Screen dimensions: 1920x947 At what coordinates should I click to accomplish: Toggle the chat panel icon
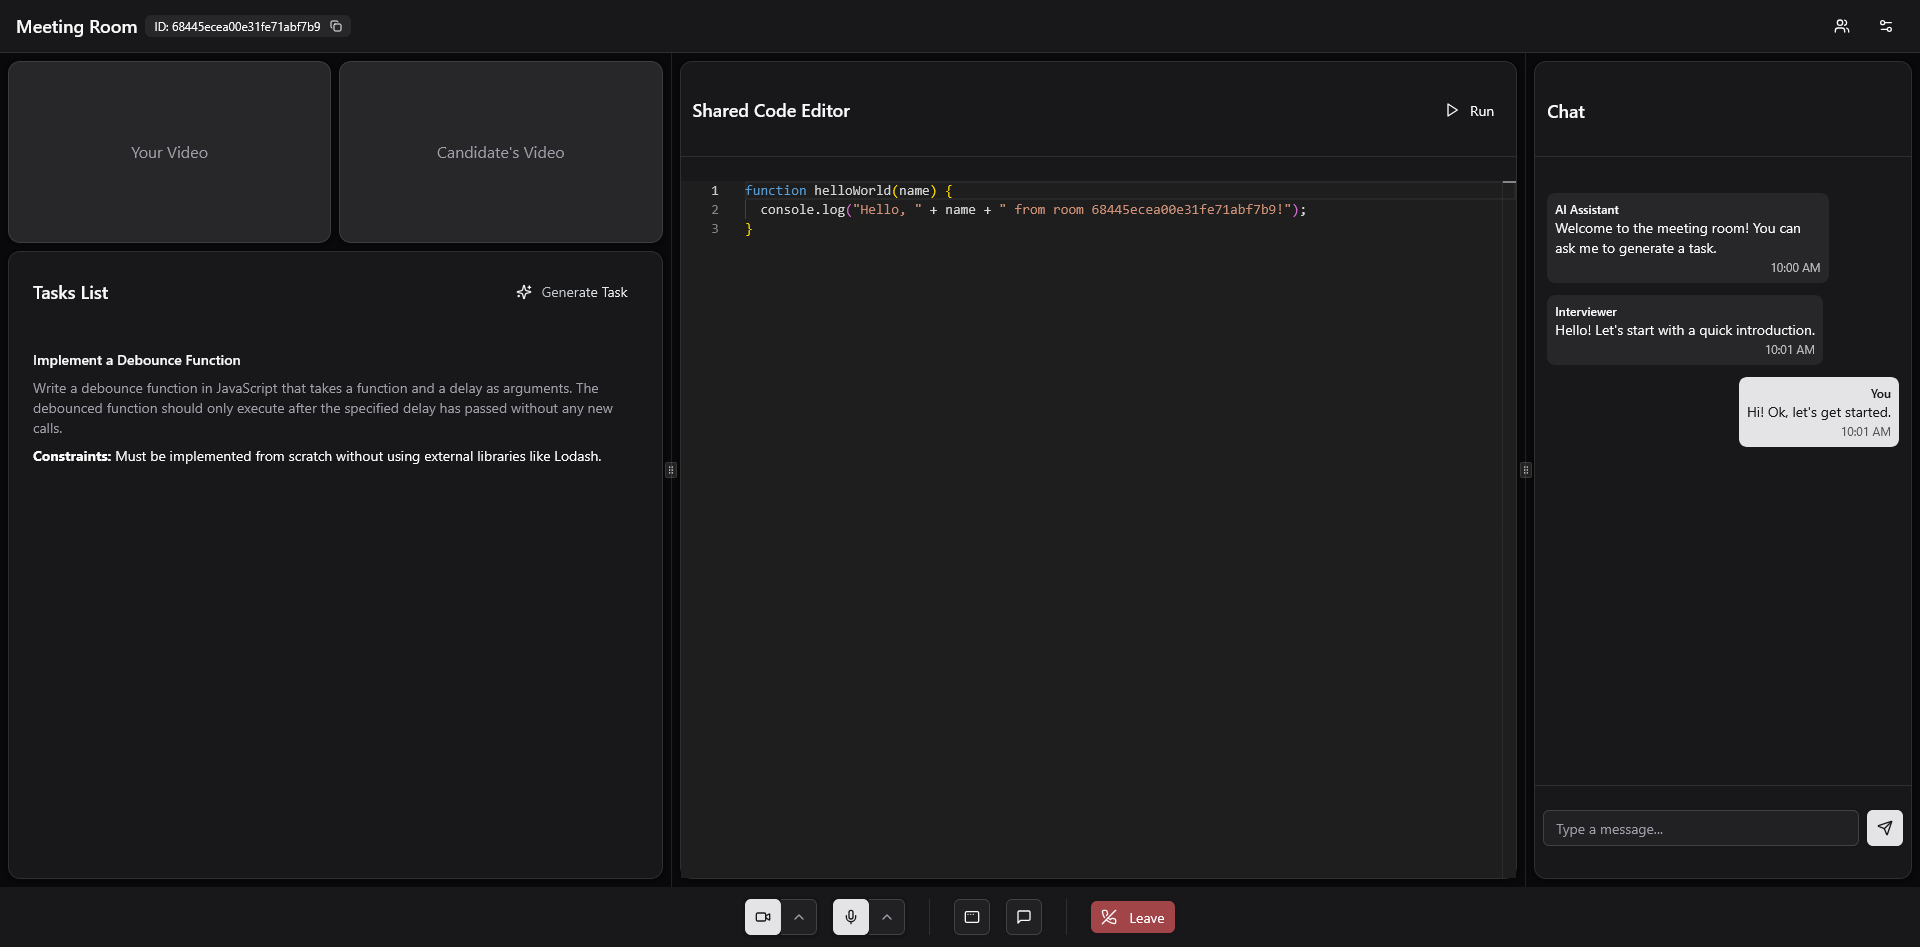[1023, 916]
